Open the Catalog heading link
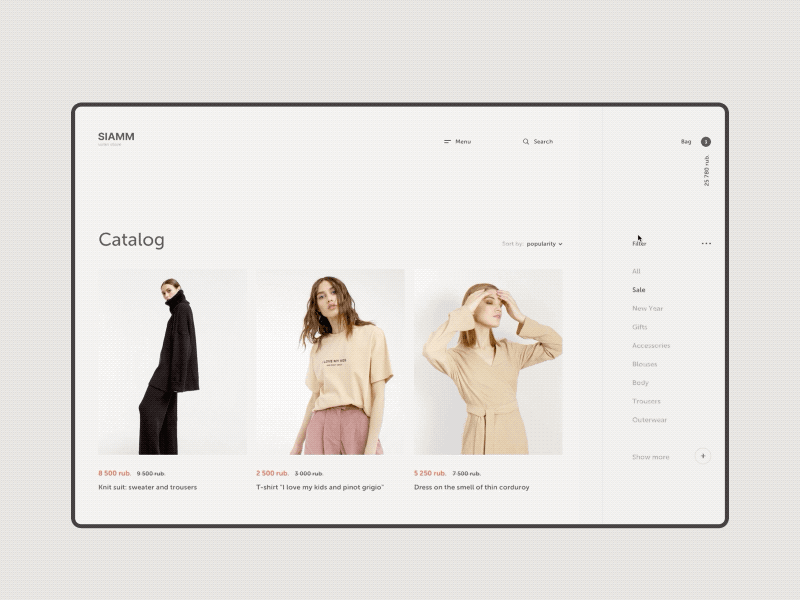This screenshot has width=800, height=600. tap(131, 239)
